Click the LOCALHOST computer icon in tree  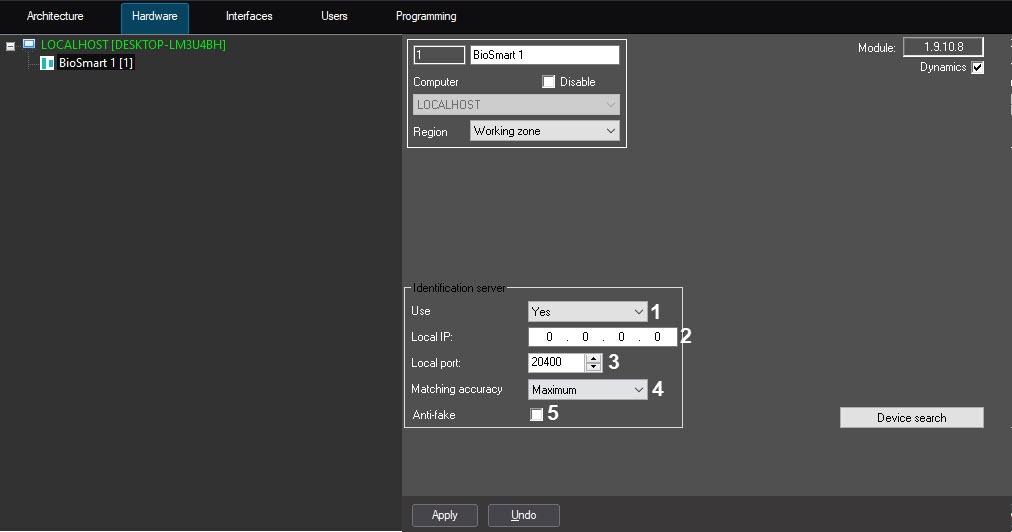[x=29, y=45]
